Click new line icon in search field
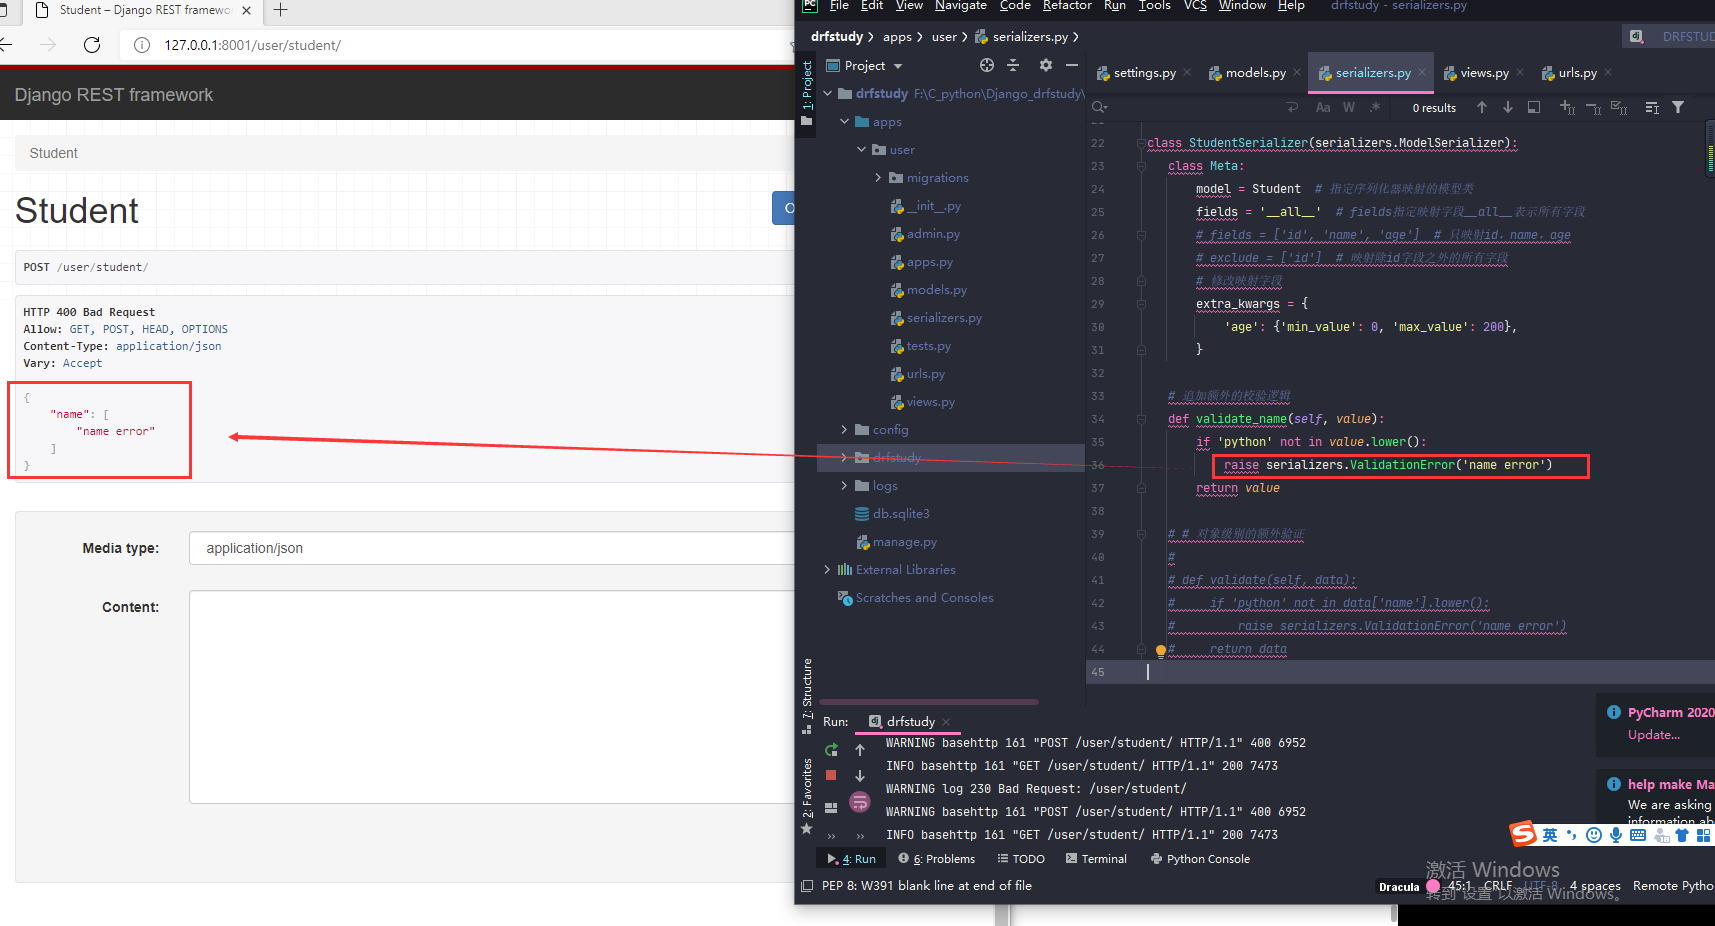This screenshot has width=1715, height=926. click(x=1292, y=107)
